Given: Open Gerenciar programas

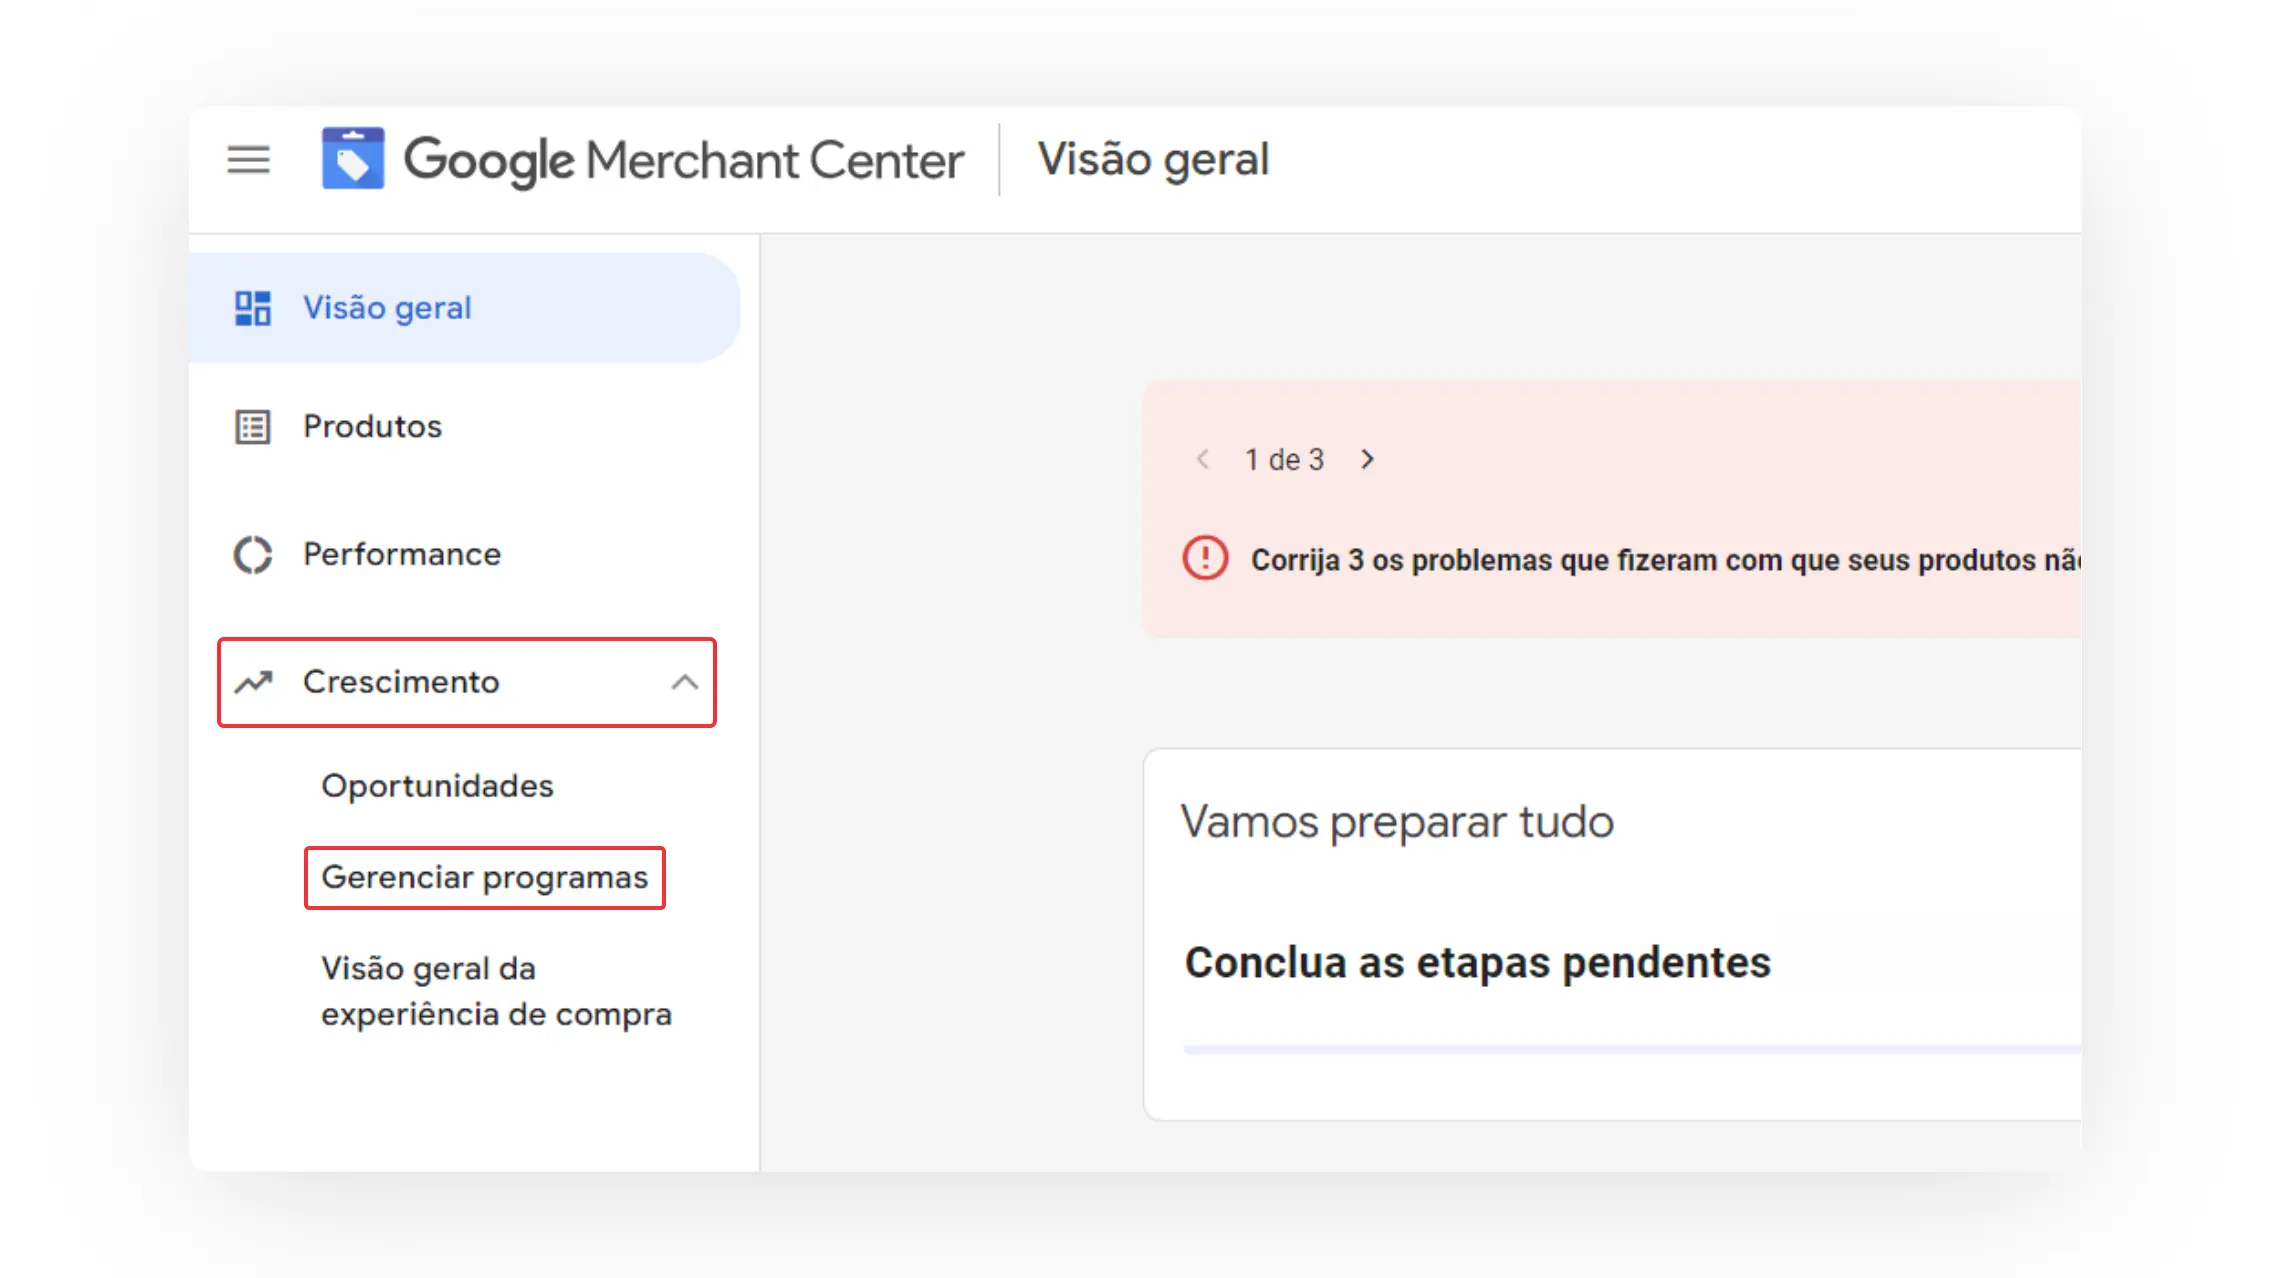Looking at the screenshot, I should pyautogui.click(x=484, y=877).
